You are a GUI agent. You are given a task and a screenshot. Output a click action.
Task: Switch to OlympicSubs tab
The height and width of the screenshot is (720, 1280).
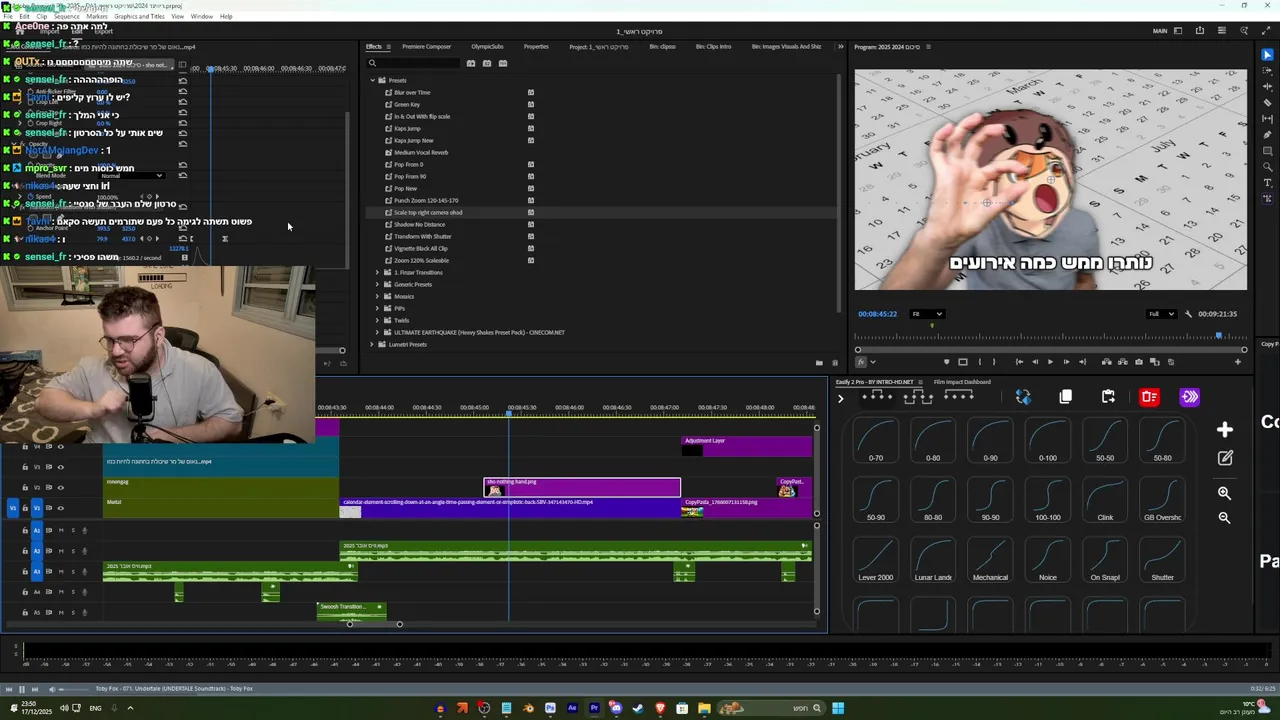click(x=487, y=47)
